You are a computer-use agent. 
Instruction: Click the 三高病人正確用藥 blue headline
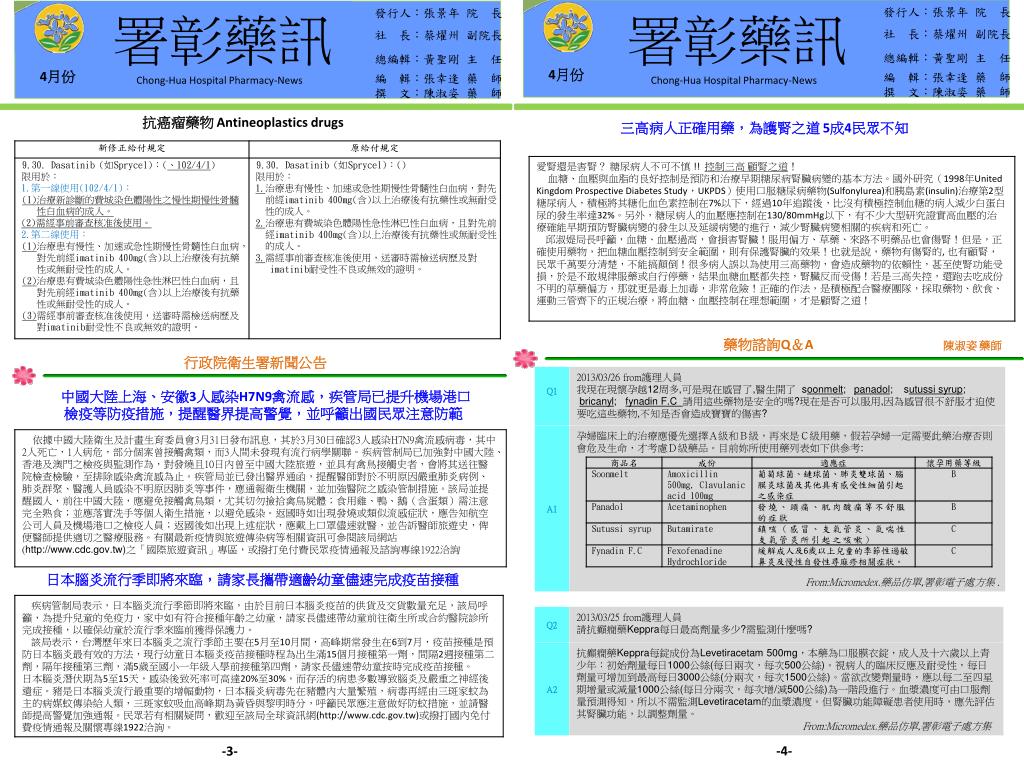[764, 128]
